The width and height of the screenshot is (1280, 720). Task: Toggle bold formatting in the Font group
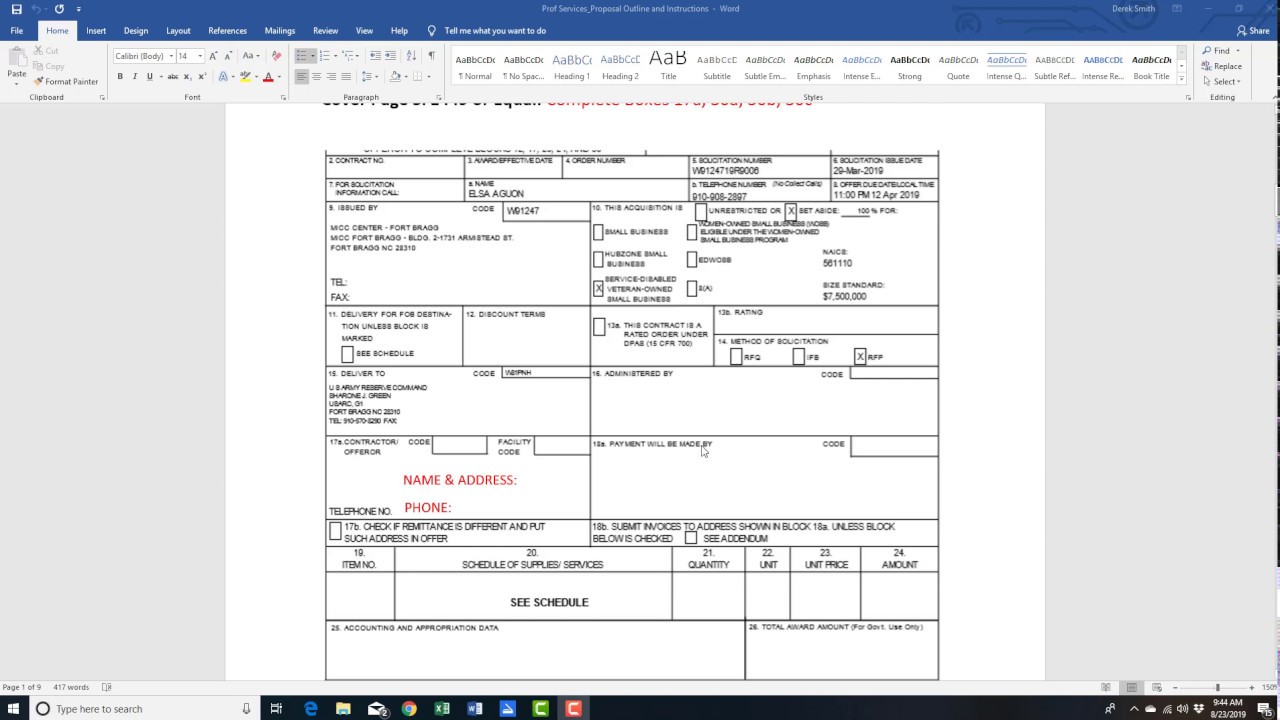120,76
